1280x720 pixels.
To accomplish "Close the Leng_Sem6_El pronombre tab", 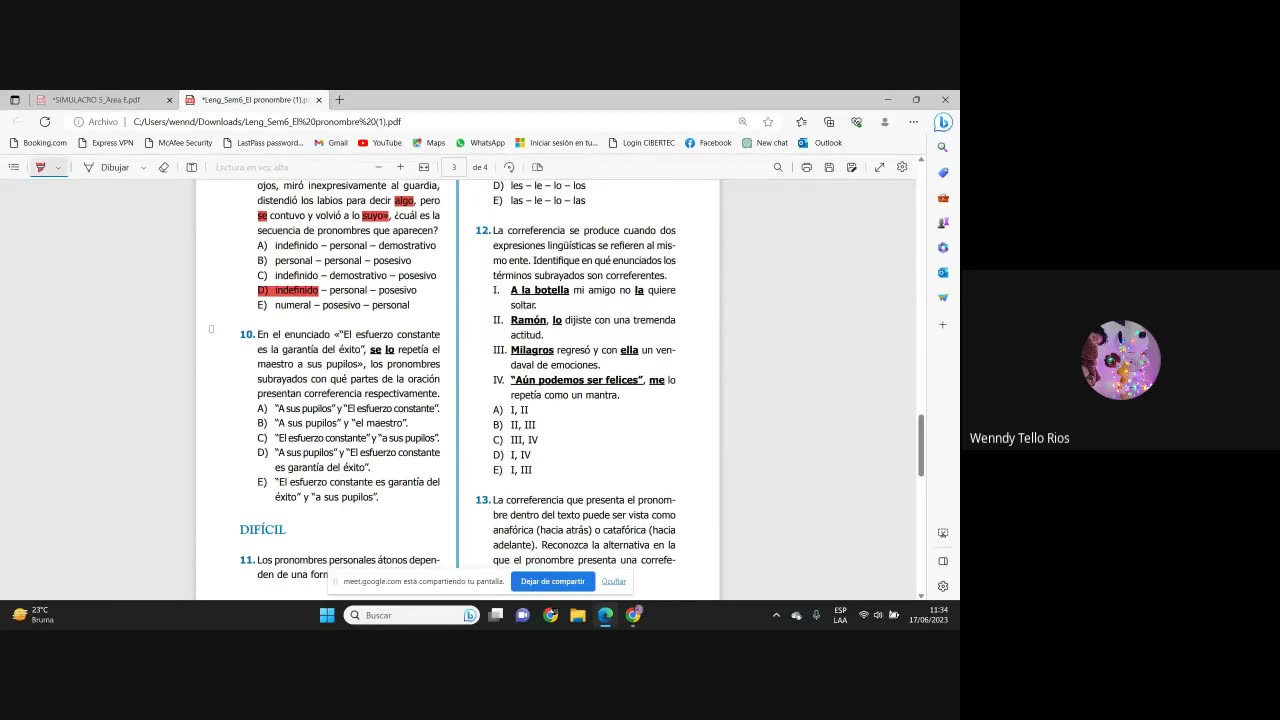I will point(319,100).
